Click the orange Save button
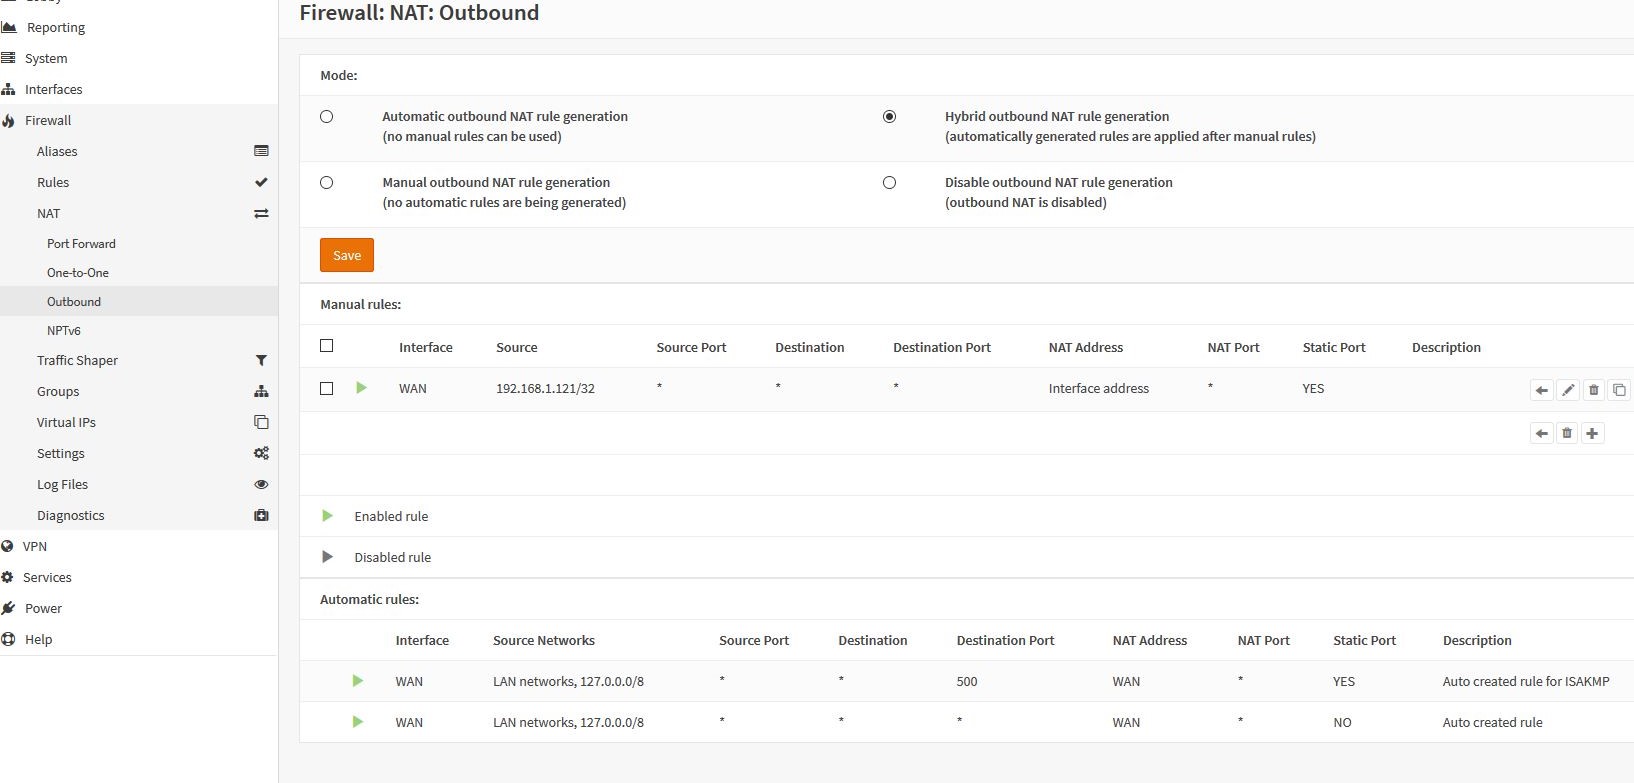Screen dimensions: 1634x783 (x=347, y=255)
